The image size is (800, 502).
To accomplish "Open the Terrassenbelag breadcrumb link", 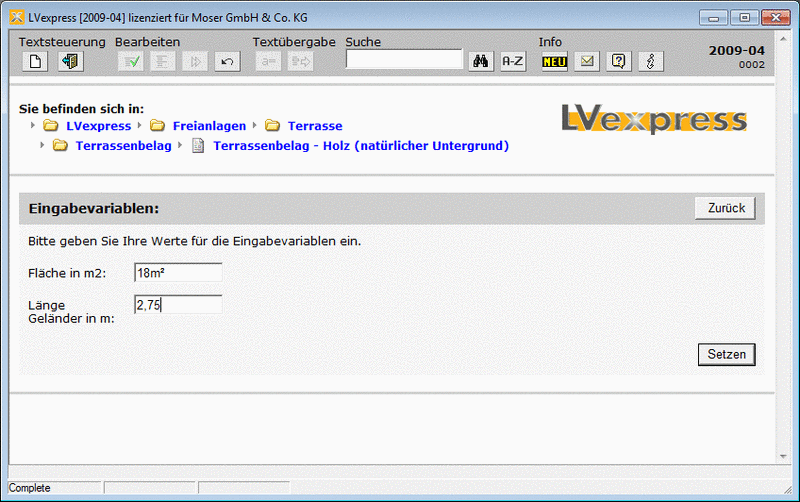I will 123,146.
